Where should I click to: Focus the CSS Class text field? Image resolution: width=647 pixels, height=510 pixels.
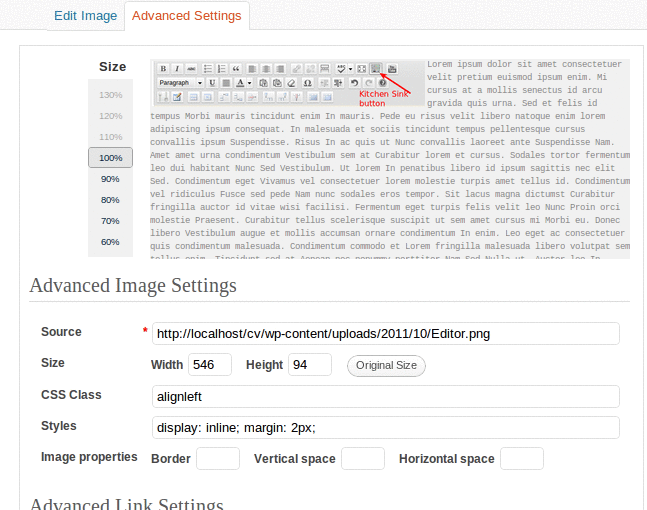tap(385, 396)
